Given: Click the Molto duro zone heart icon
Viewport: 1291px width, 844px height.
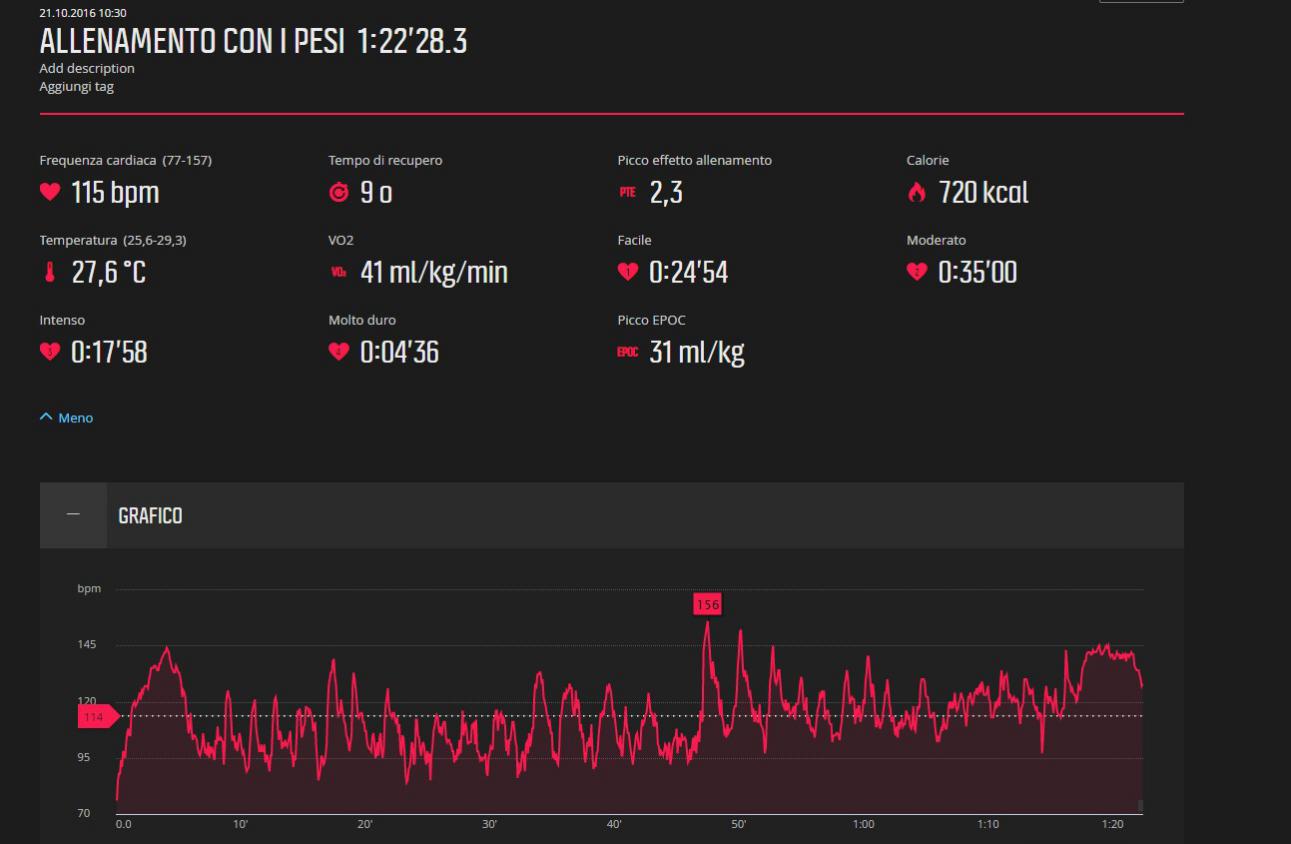Looking at the screenshot, I should click(338, 352).
